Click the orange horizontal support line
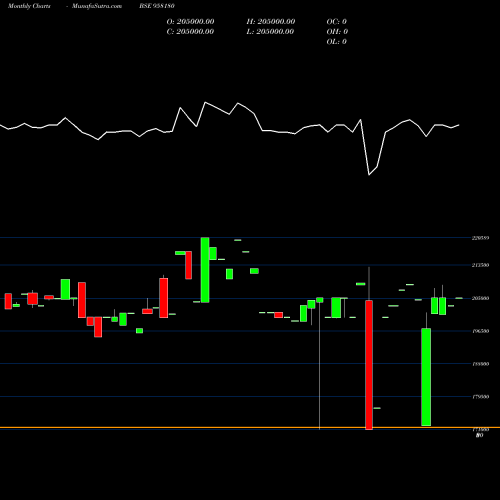The image size is (500, 500). tap(250, 427)
